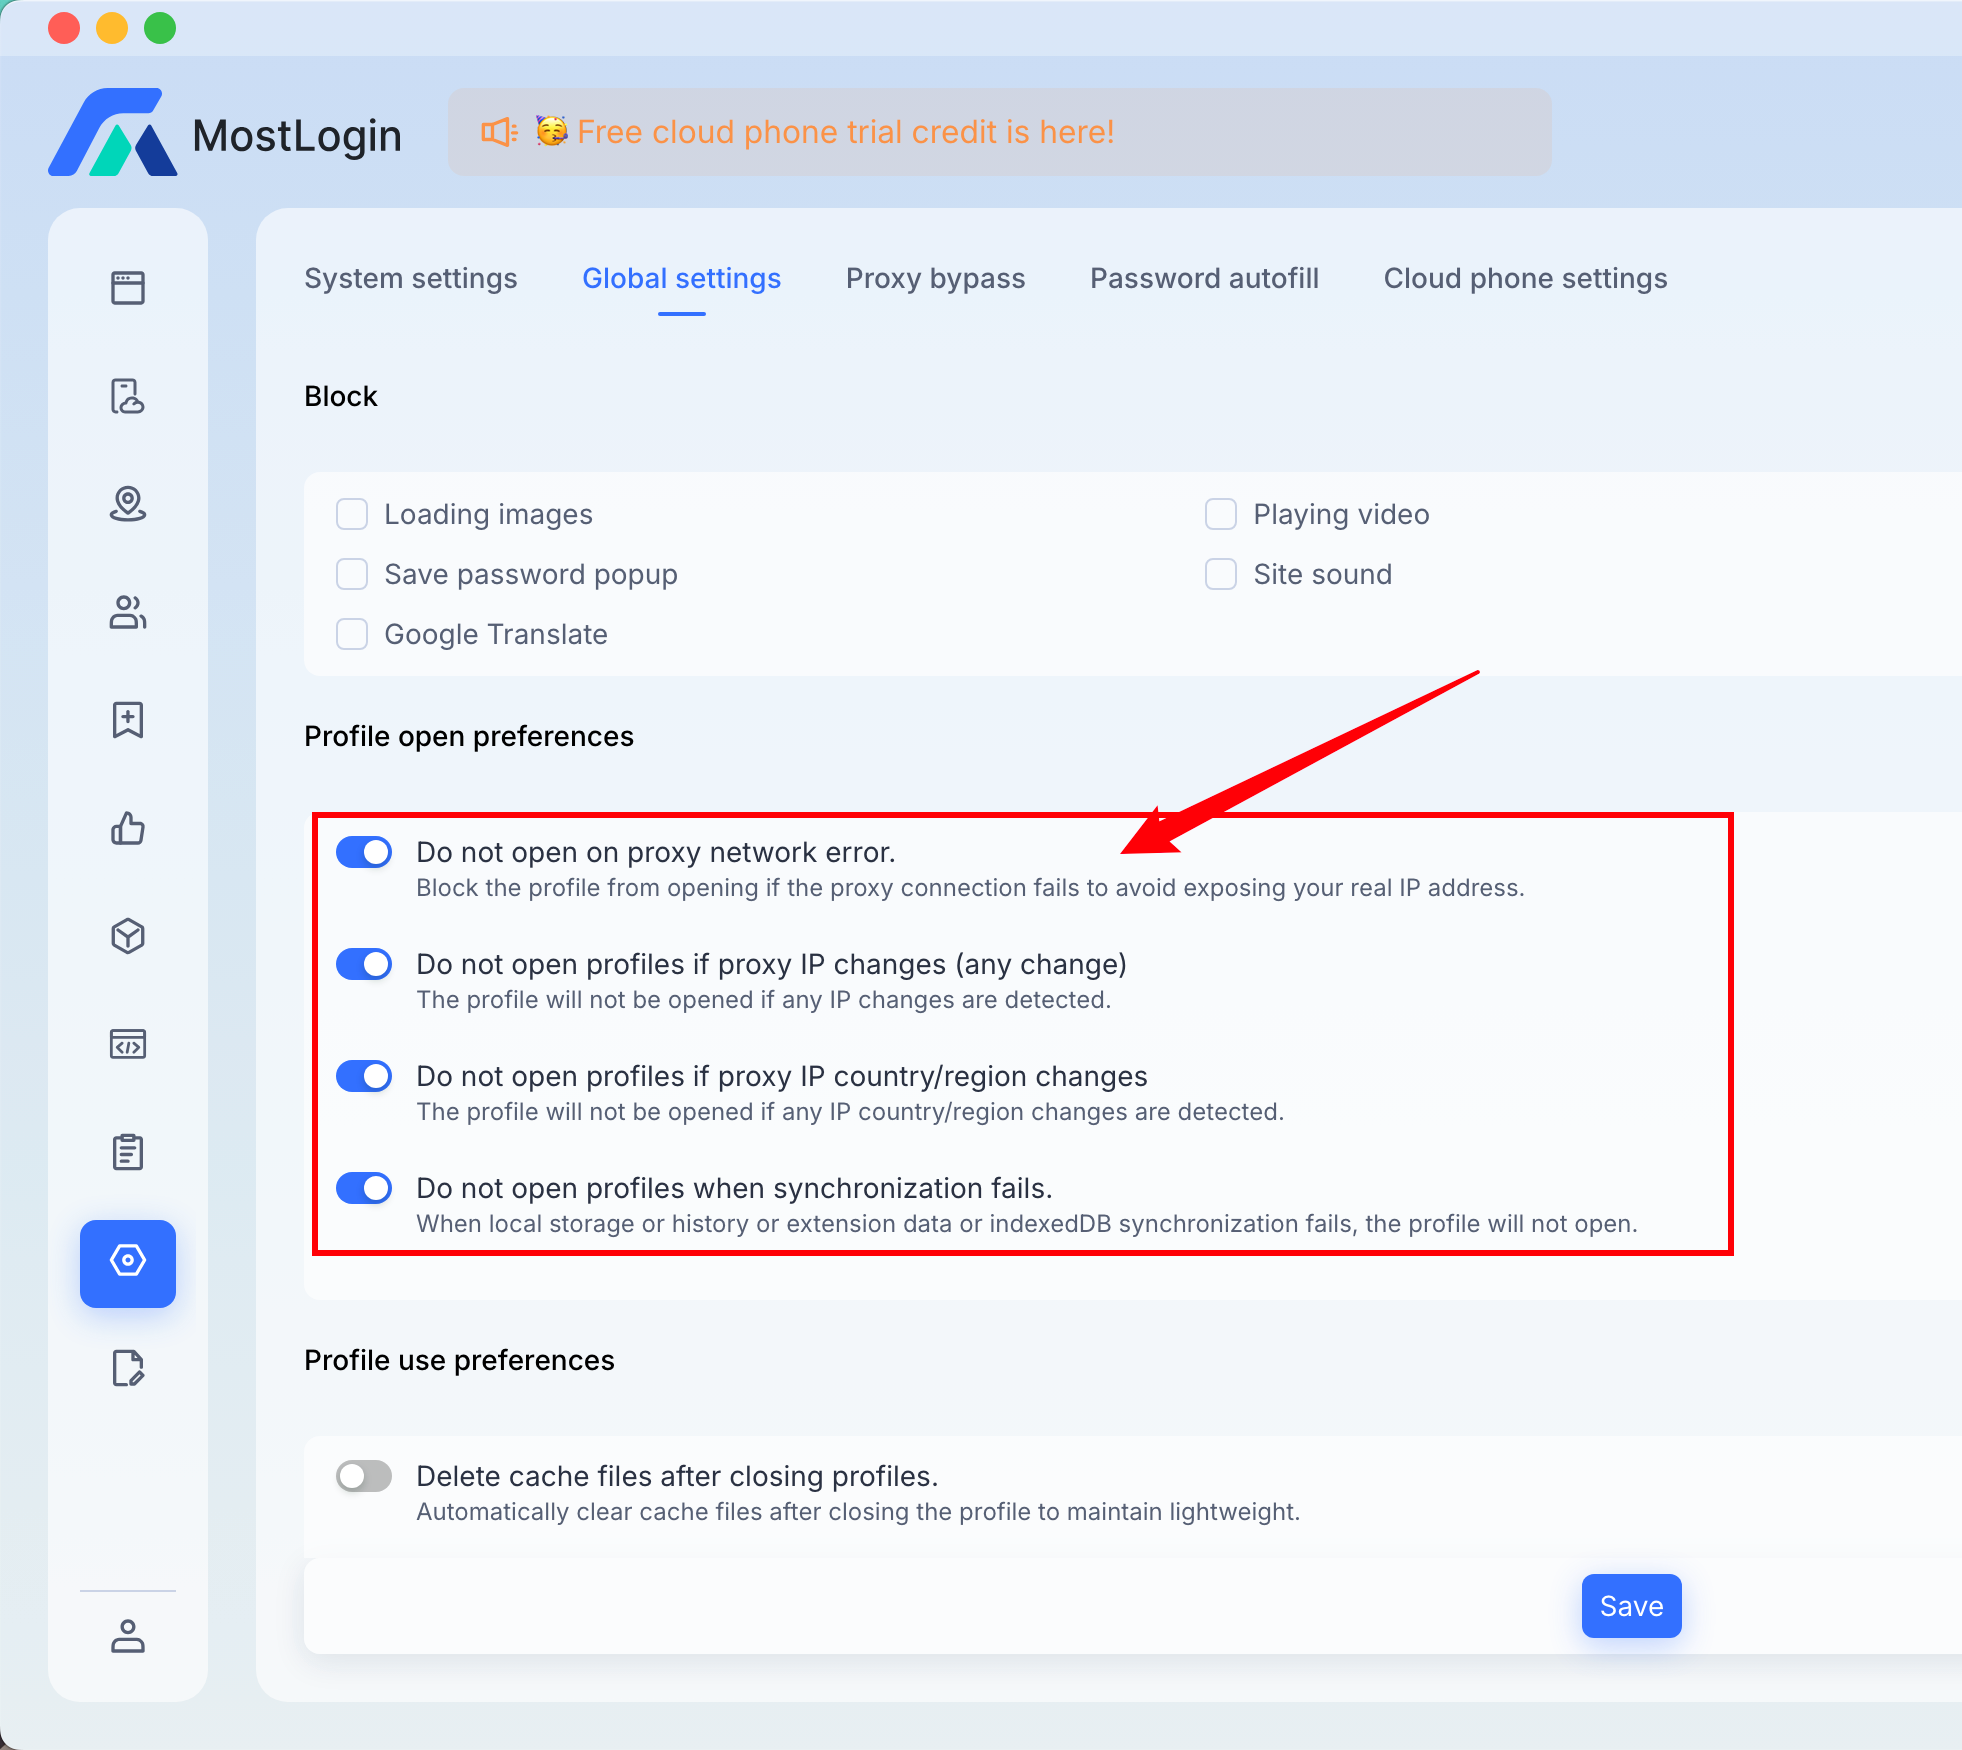Open the team members icon in sidebar
The image size is (1962, 1750).
click(128, 612)
